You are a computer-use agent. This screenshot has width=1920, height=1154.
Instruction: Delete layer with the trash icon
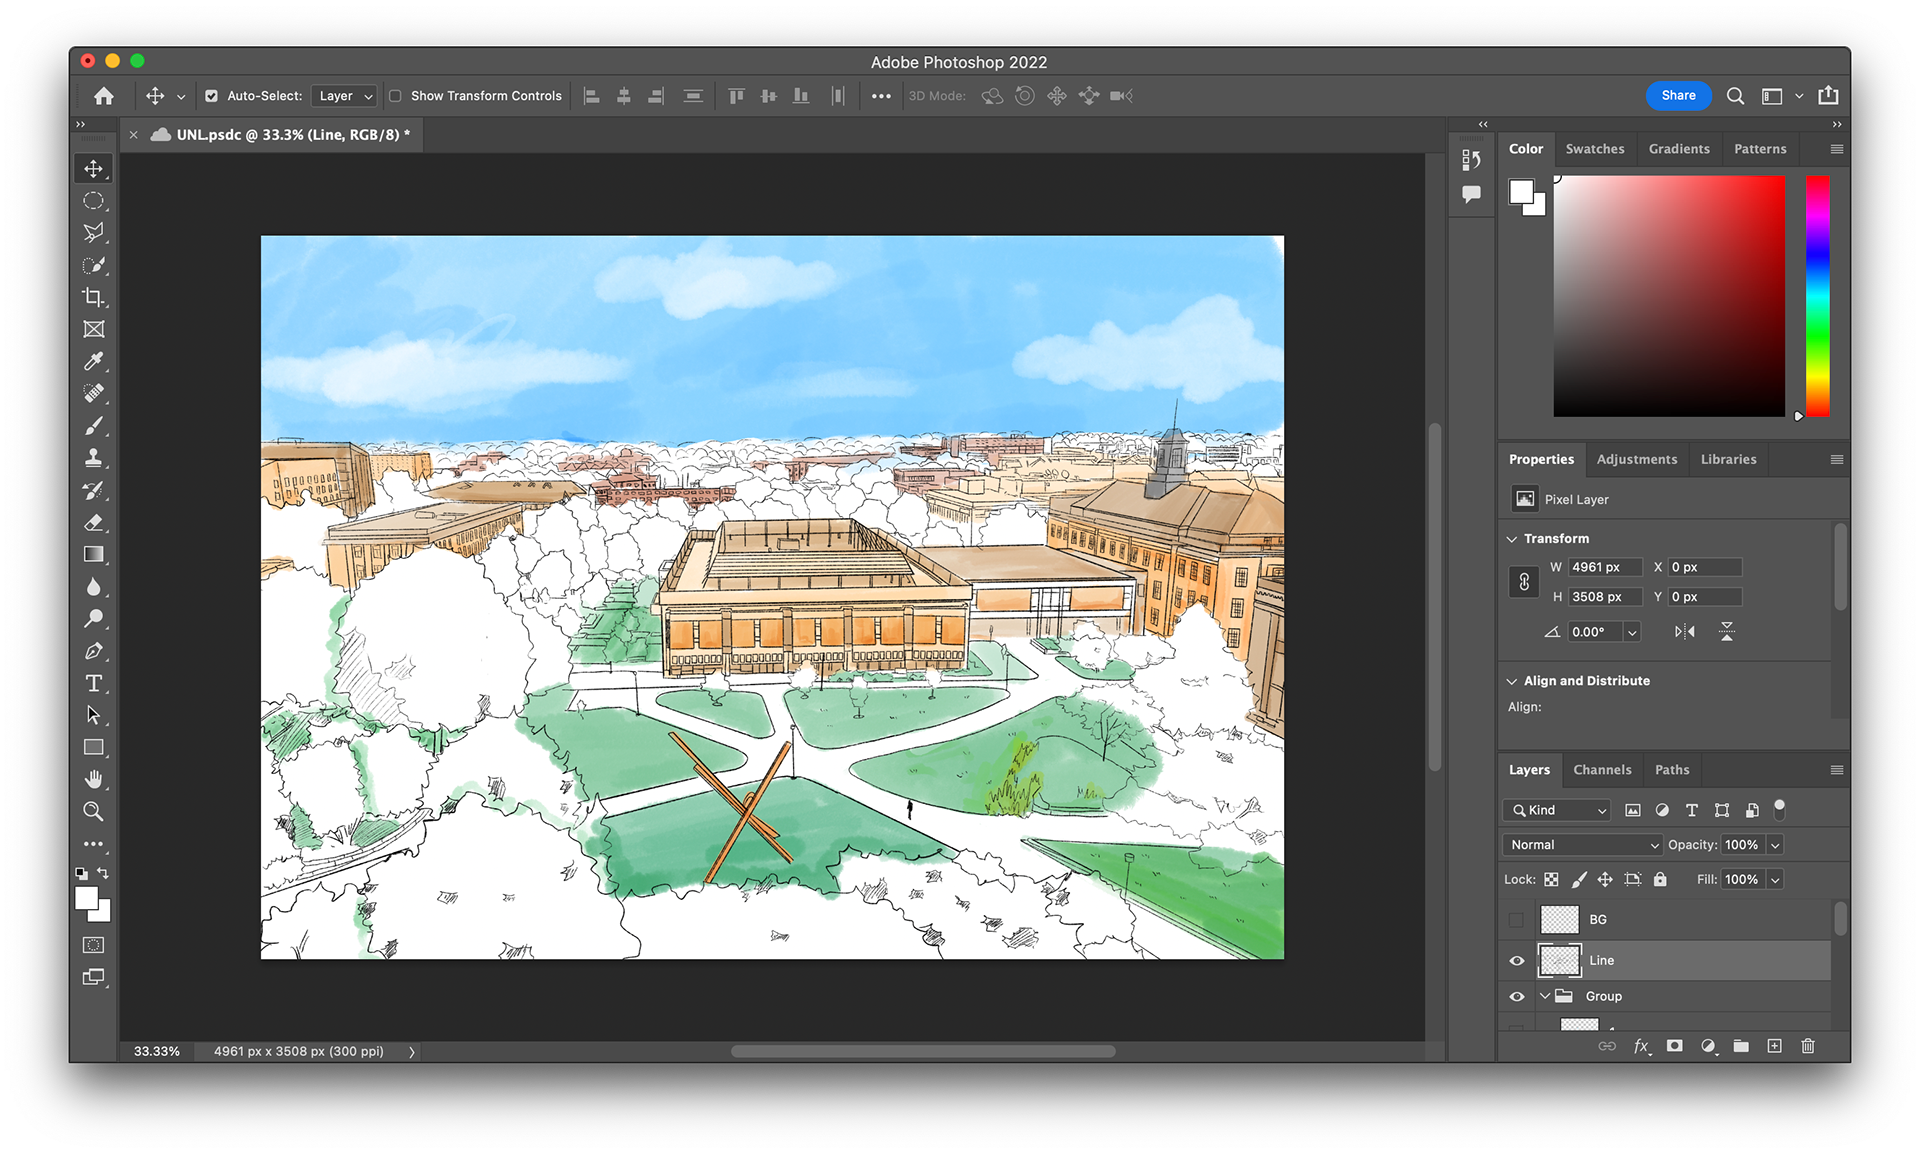click(1808, 1046)
